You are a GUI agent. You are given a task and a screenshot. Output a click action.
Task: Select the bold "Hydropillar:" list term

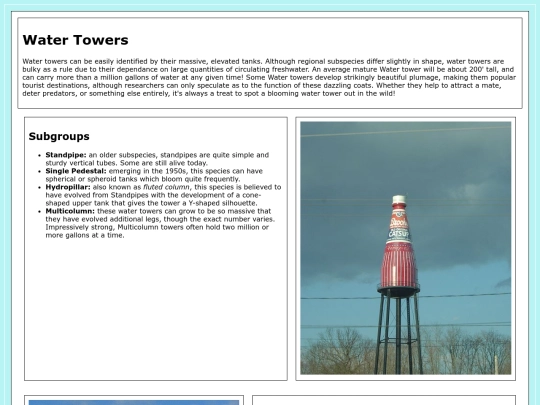click(68, 187)
